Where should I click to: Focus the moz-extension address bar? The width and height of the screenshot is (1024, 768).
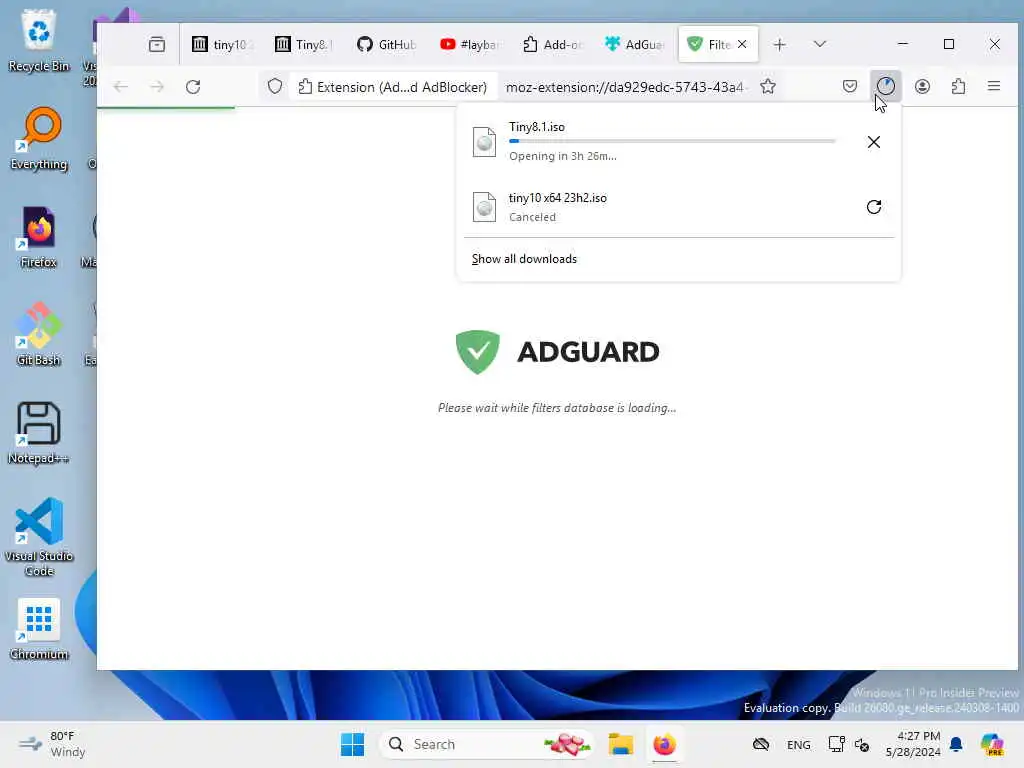[624, 87]
